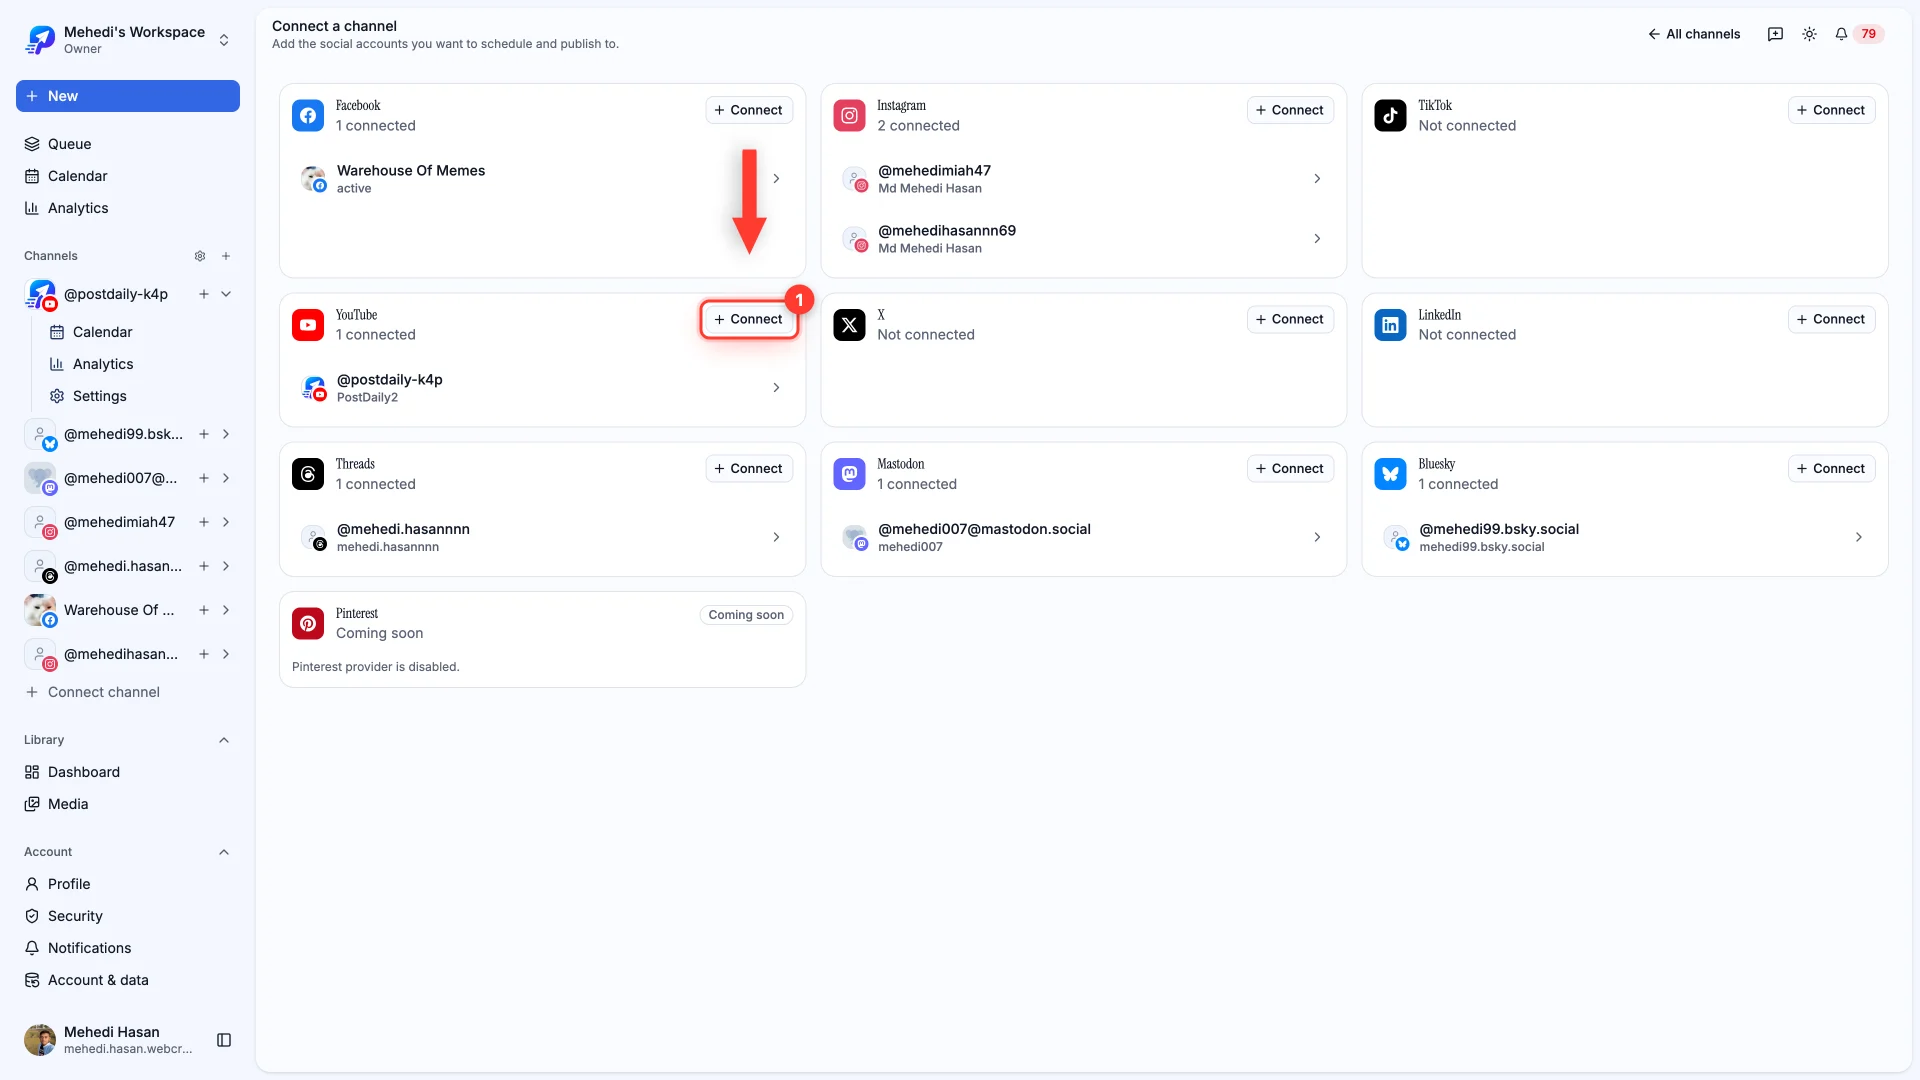Click the YouTube logo icon on the card

tap(308, 325)
